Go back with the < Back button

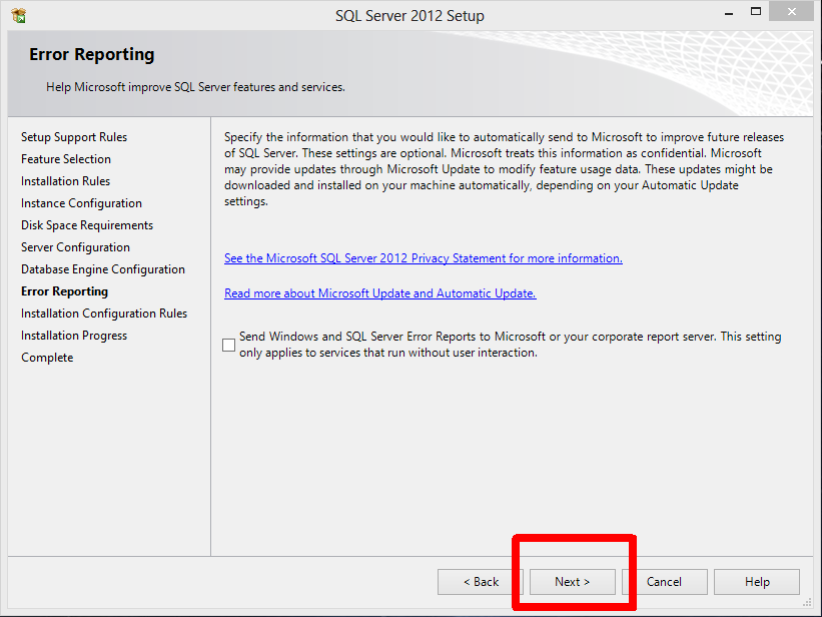pos(480,582)
